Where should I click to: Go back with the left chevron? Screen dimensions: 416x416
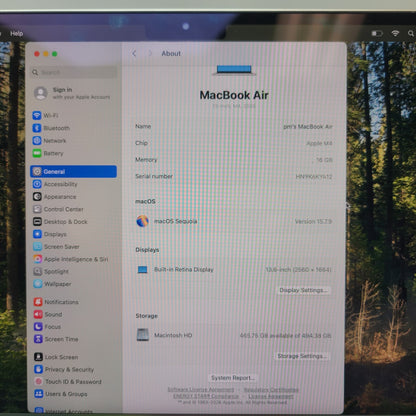tap(134, 53)
